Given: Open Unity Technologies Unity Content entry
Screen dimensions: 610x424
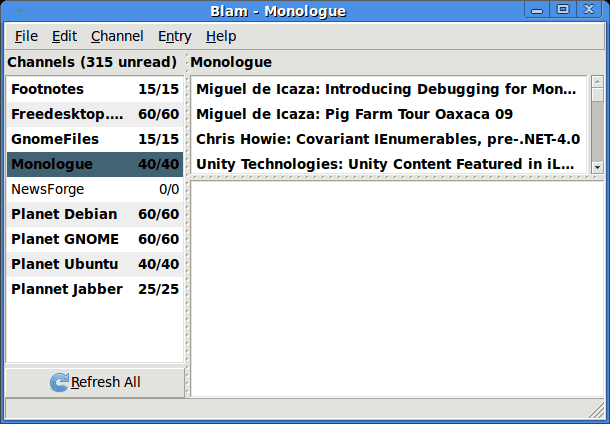Looking at the screenshot, I should 389,164.
